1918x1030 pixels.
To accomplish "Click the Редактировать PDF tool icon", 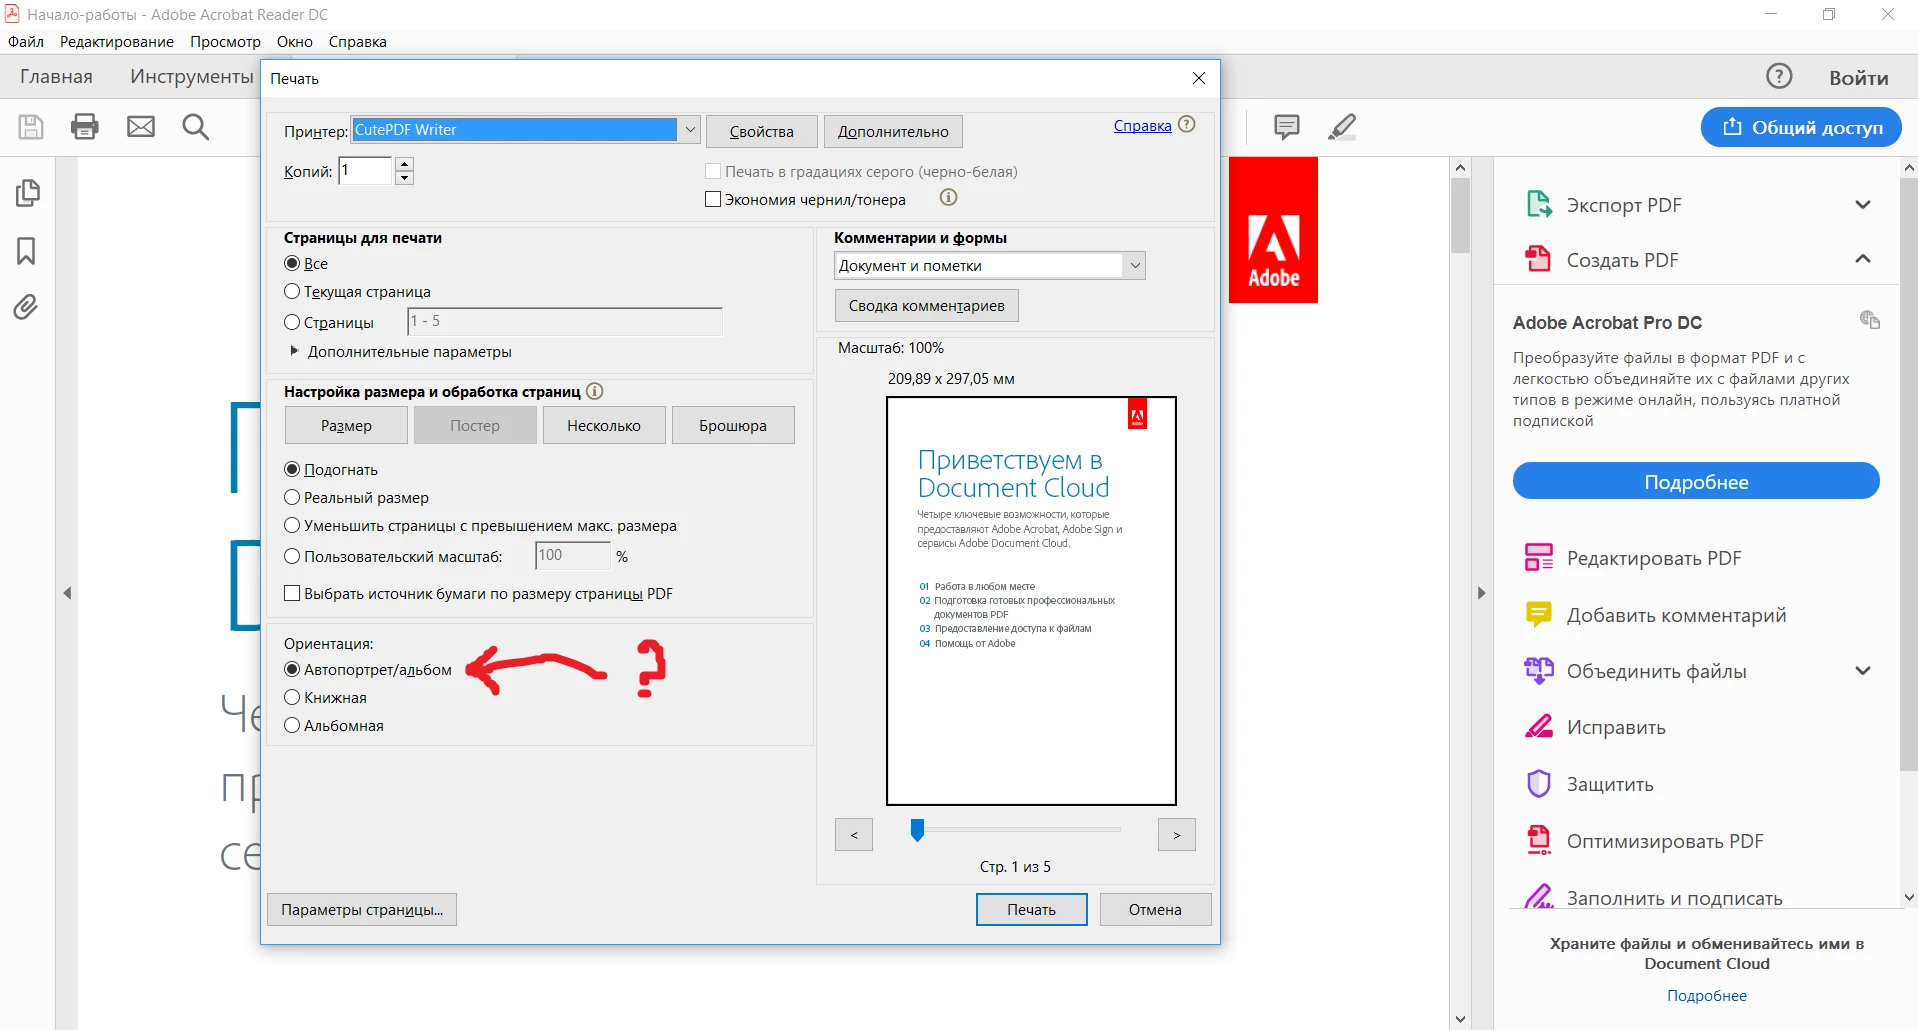I will coord(1538,557).
